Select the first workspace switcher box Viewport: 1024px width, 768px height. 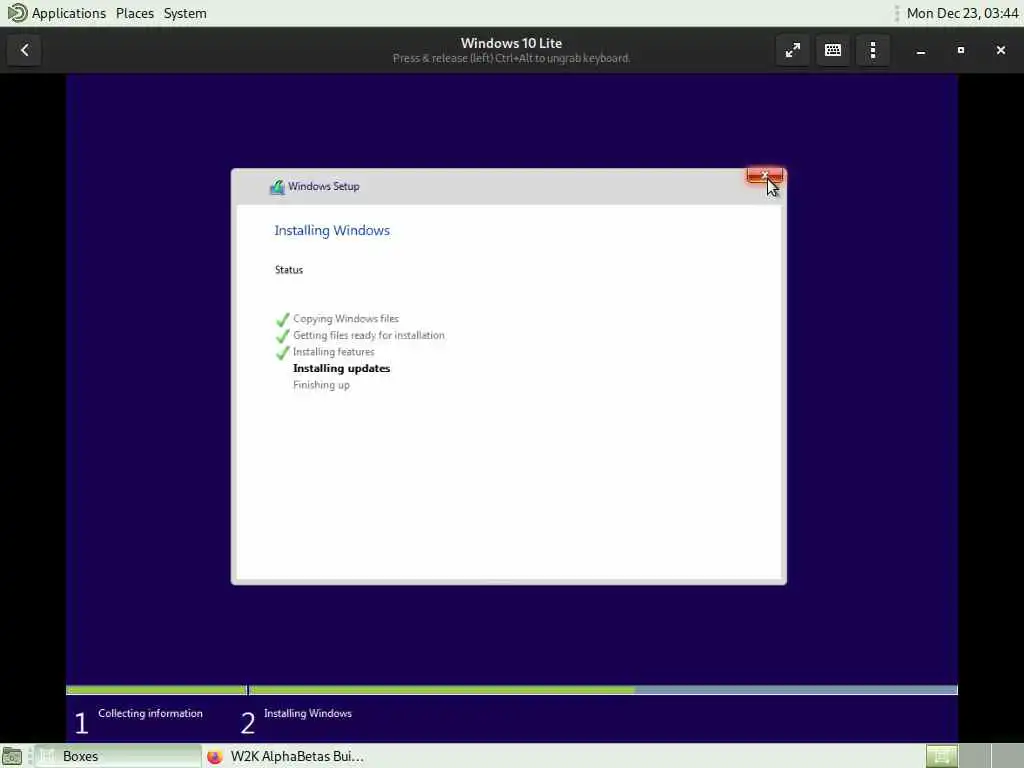[942, 756]
